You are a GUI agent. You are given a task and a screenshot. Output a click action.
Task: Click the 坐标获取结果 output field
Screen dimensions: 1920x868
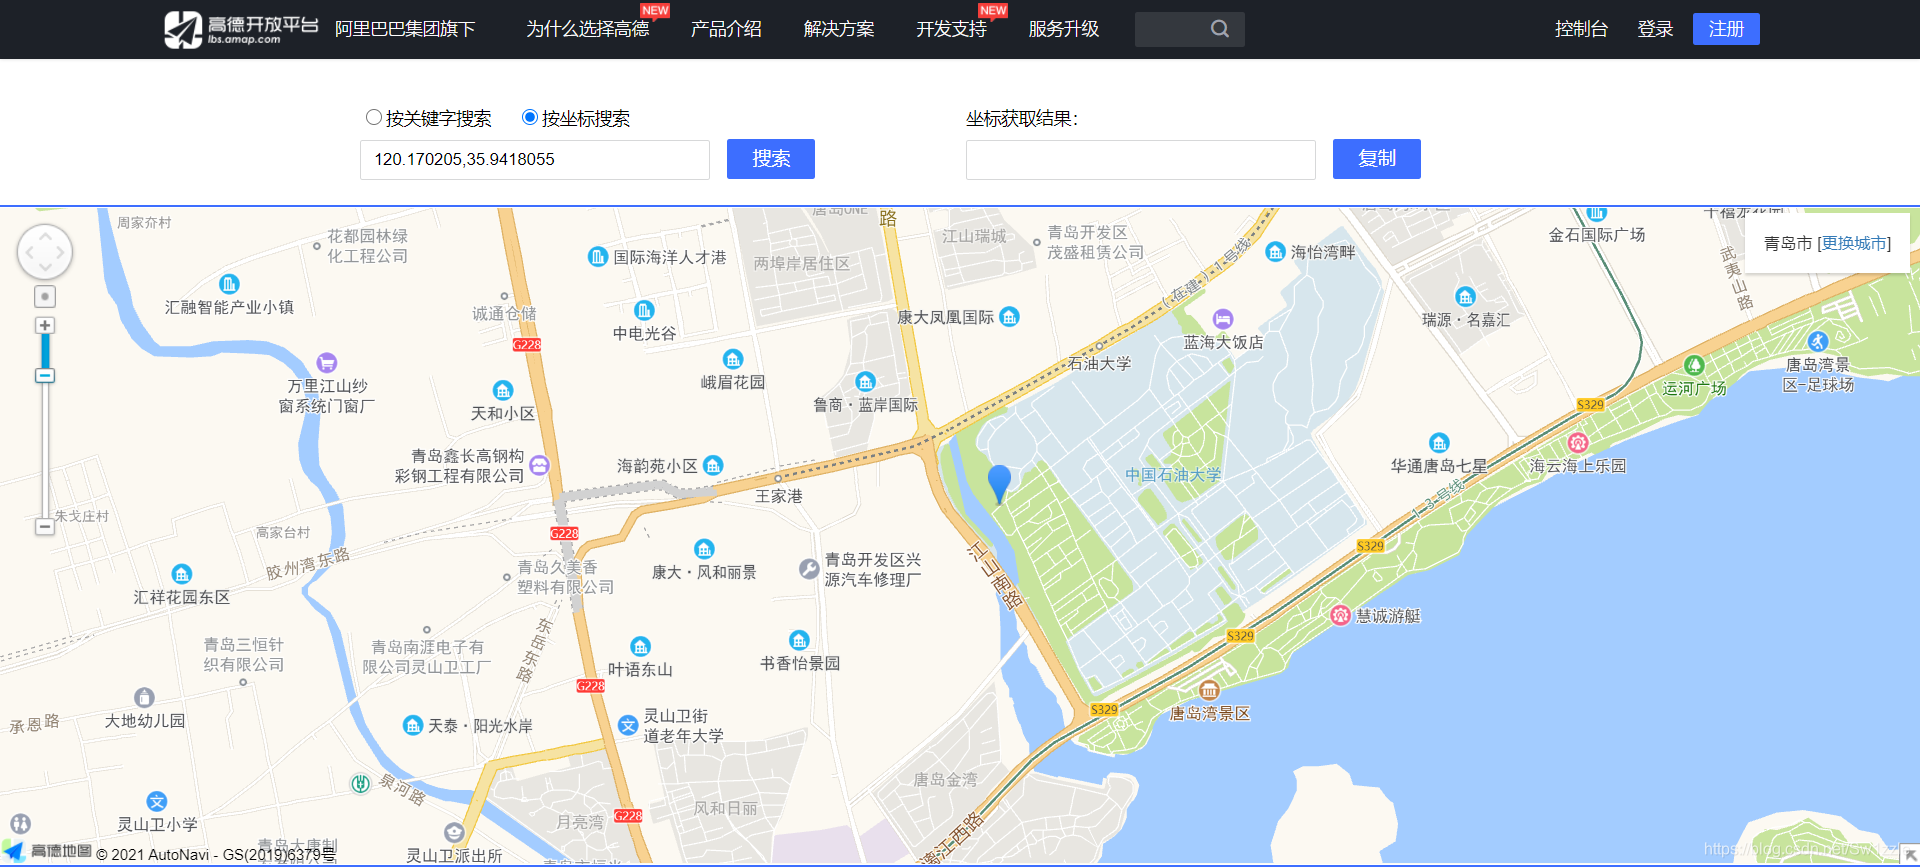[x=1141, y=160]
